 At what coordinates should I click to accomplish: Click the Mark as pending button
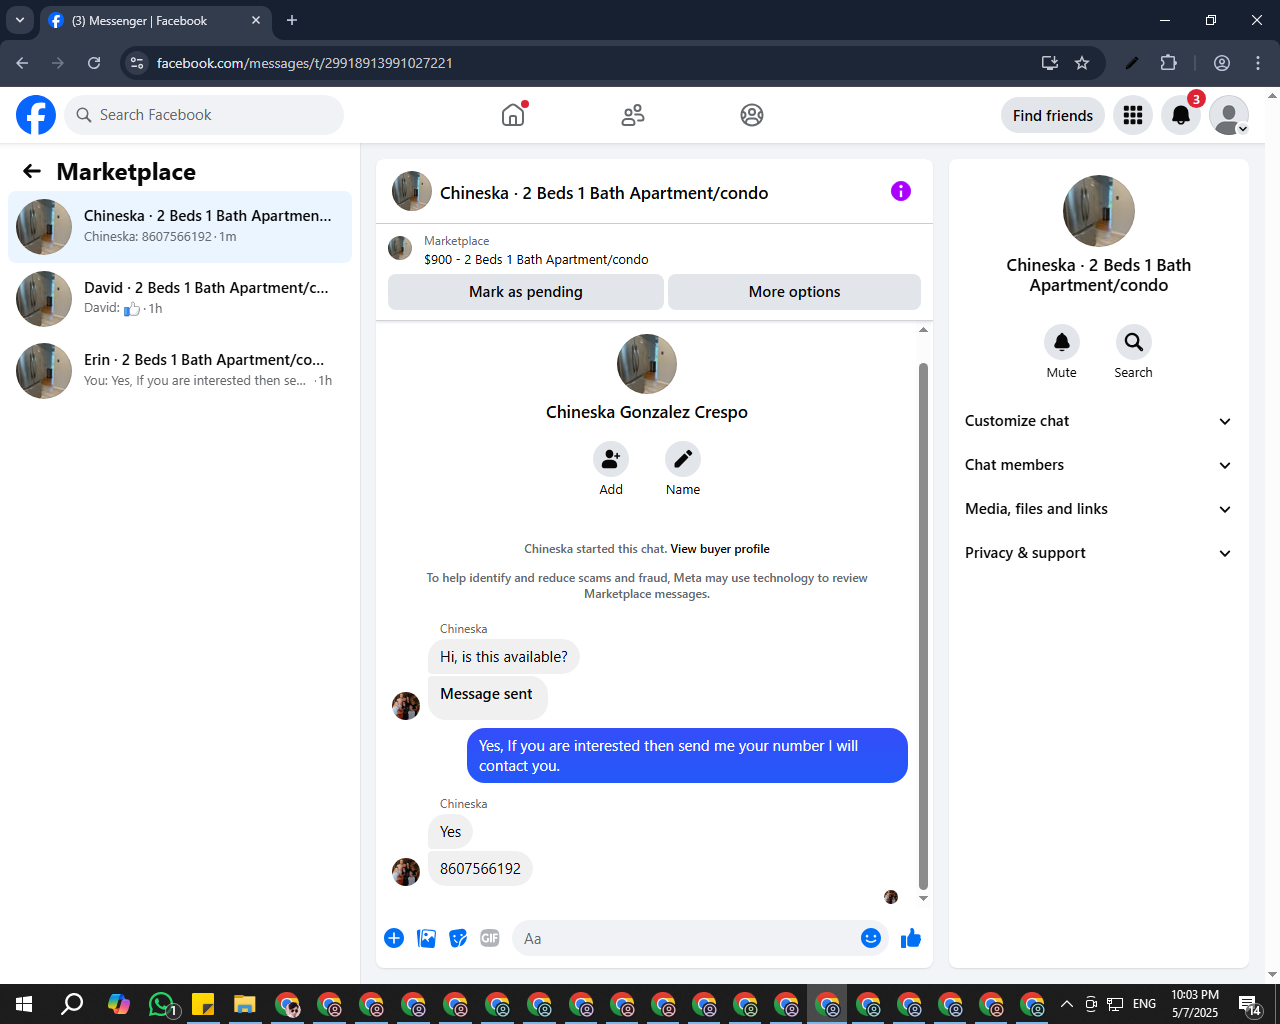(526, 292)
